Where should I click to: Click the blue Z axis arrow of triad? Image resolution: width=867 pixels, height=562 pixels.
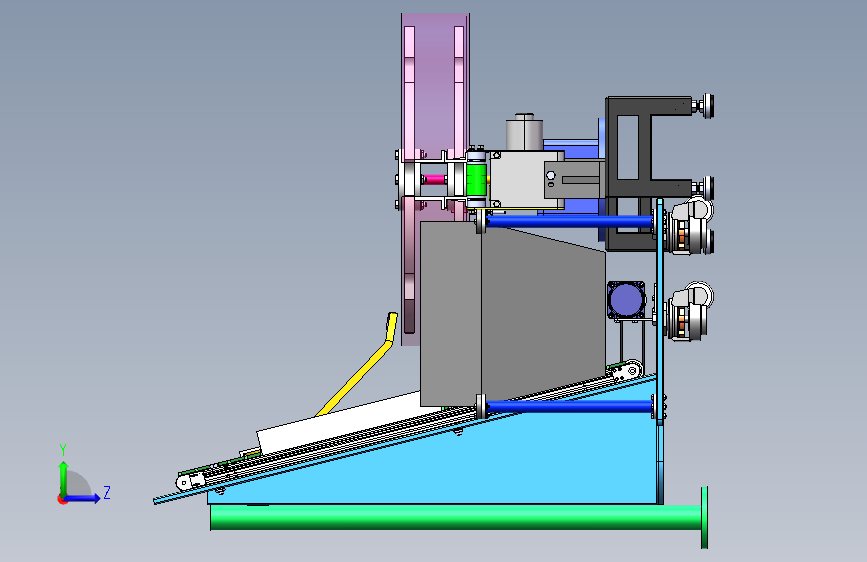83,498
